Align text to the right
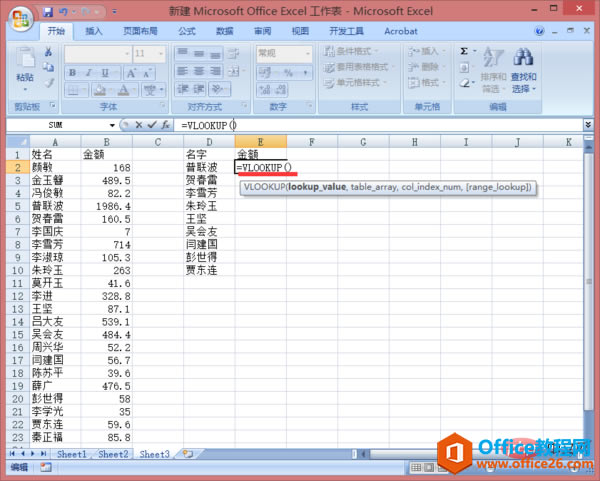600x481 pixels. point(215,71)
